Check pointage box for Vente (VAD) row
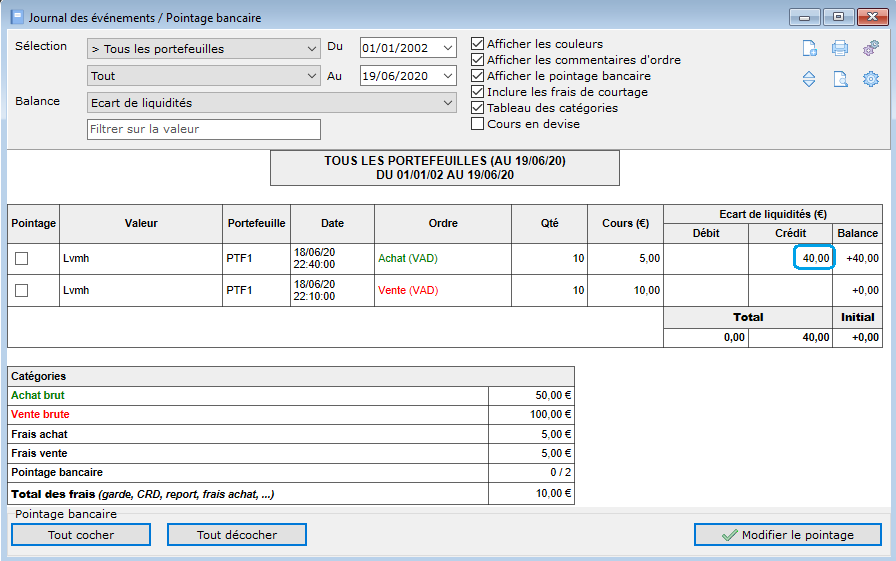This screenshot has height=561, width=896. pyautogui.click(x=22, y=291)
